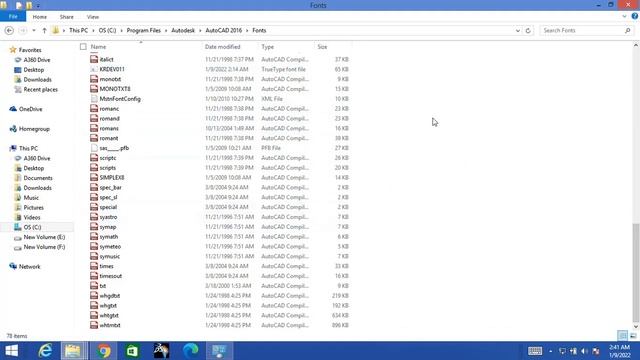
Task: Open Desktop under Favorites
Action: (33, 70)
